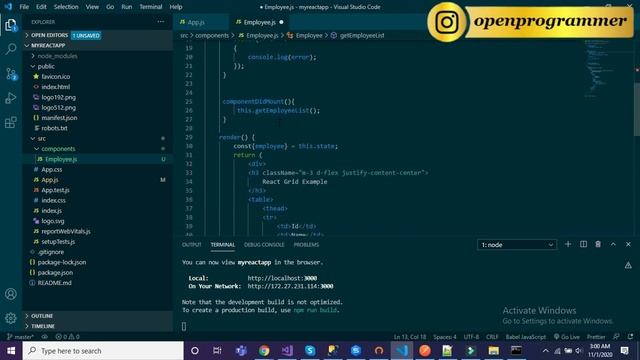Split the terminal panel
Screen dimensions: 640x360
click(x=583, y=244)
